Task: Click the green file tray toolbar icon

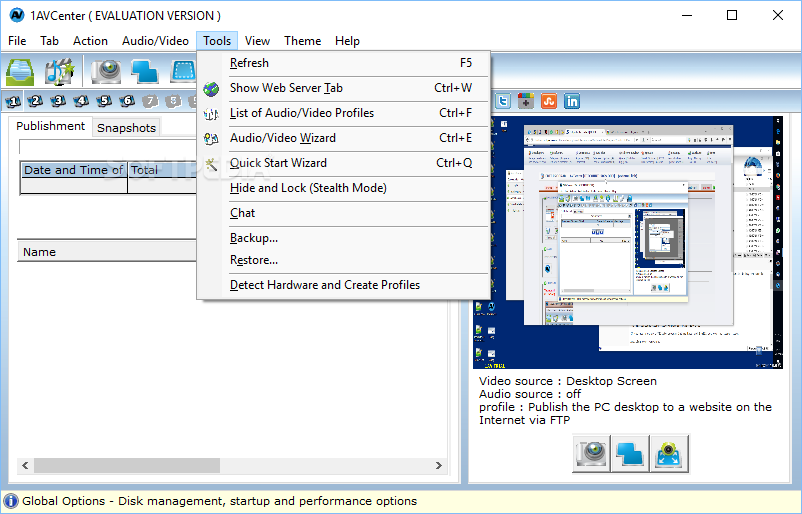Action: pyautogui.click(x=20, y=72)
